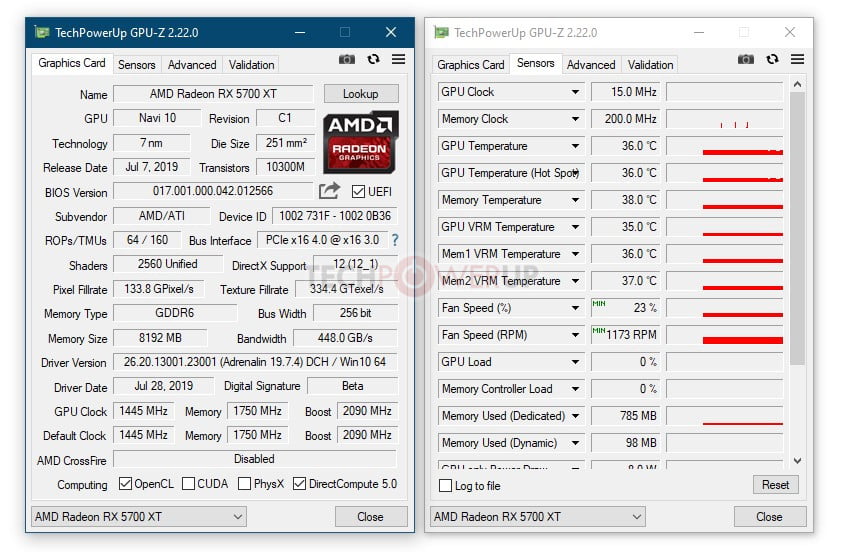Click the Bus Interface question mark icon
Viewport: 843px width, 552px height.
(395, 240)
